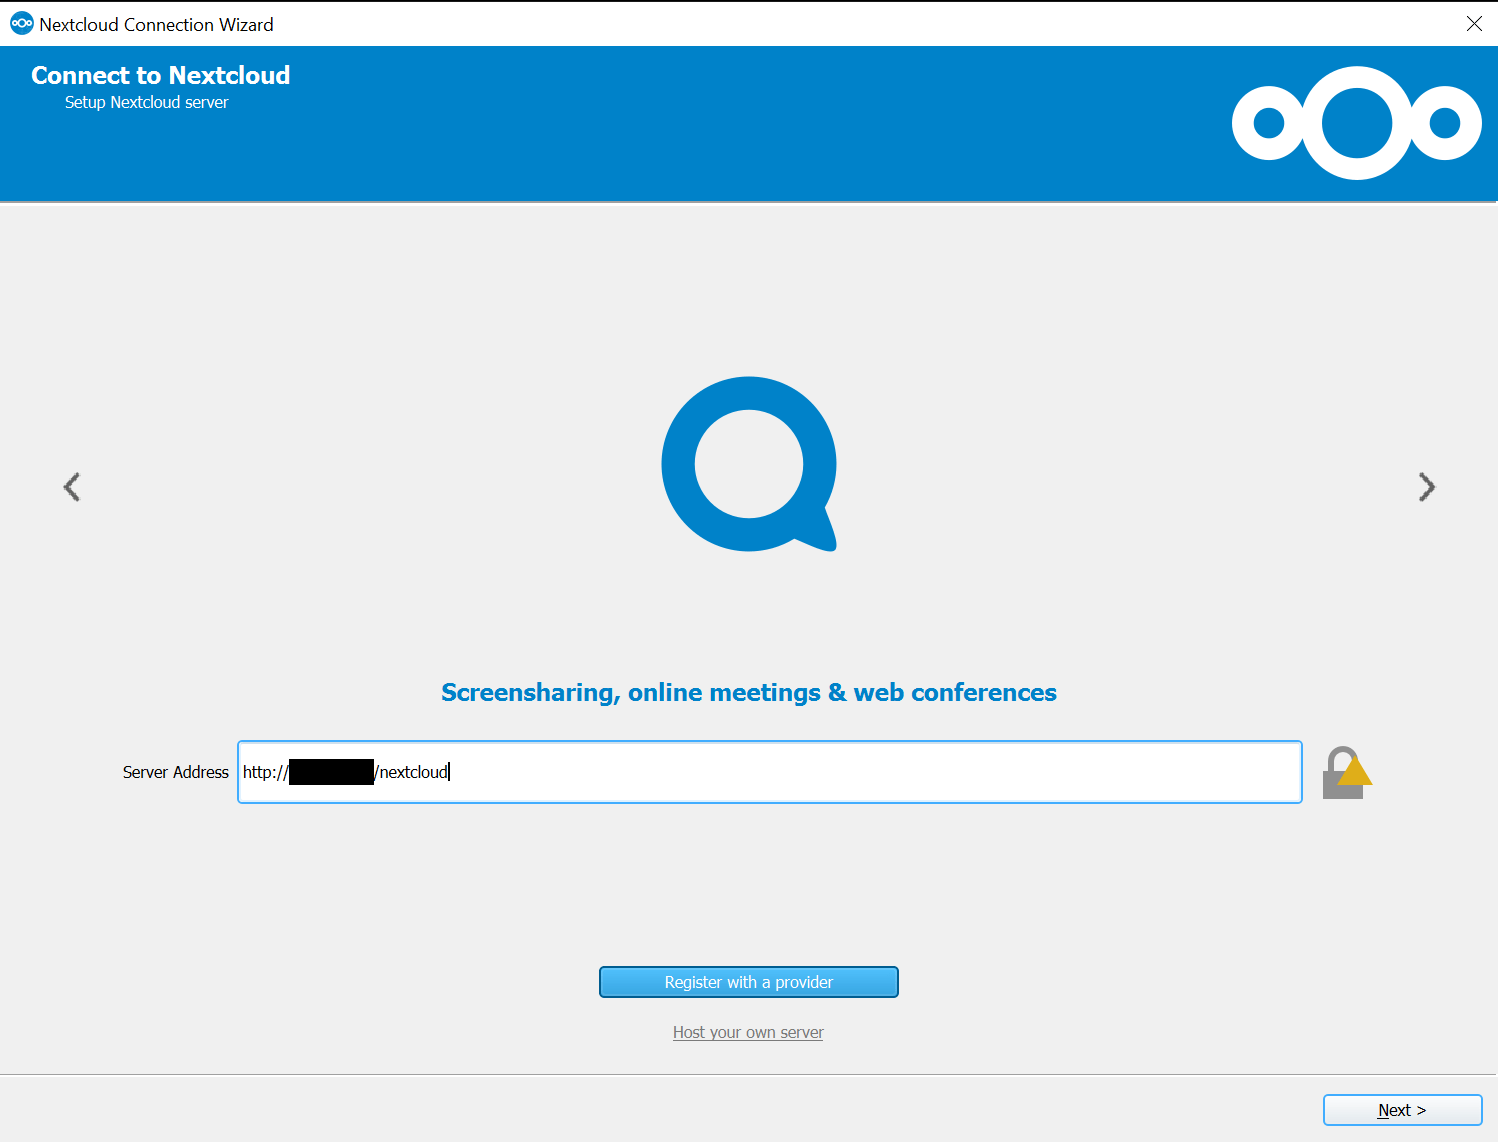Click the Nextcloud logo in blue header
Viewport: 1498px width, 1142px height.
pyautogui.click(x=1357, y=123)
